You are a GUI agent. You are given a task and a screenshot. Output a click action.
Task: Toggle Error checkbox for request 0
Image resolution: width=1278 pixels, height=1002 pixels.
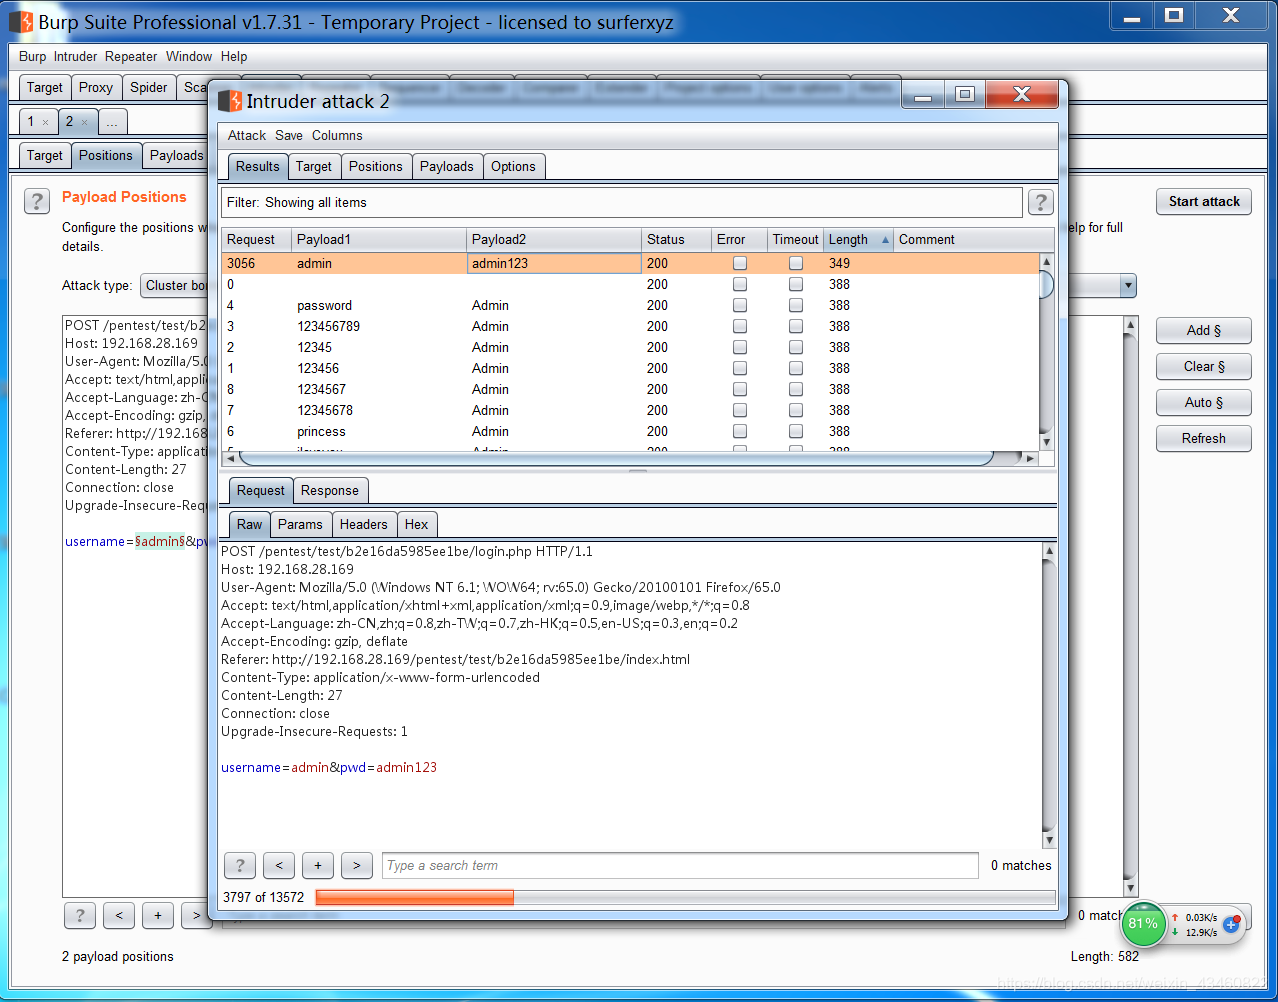pyautogui.click(x=740, y=284)
